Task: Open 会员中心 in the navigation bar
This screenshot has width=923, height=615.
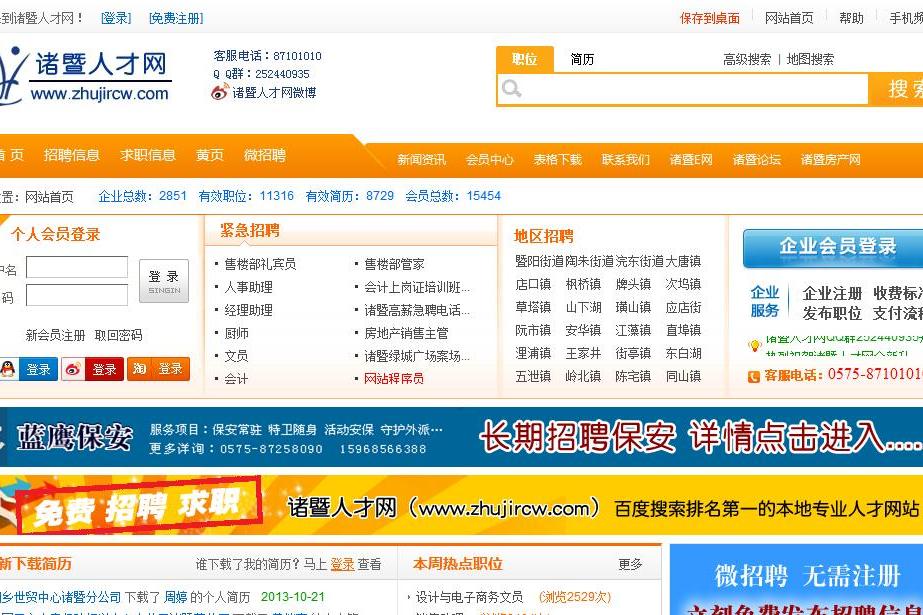Action: coord(489,159)
